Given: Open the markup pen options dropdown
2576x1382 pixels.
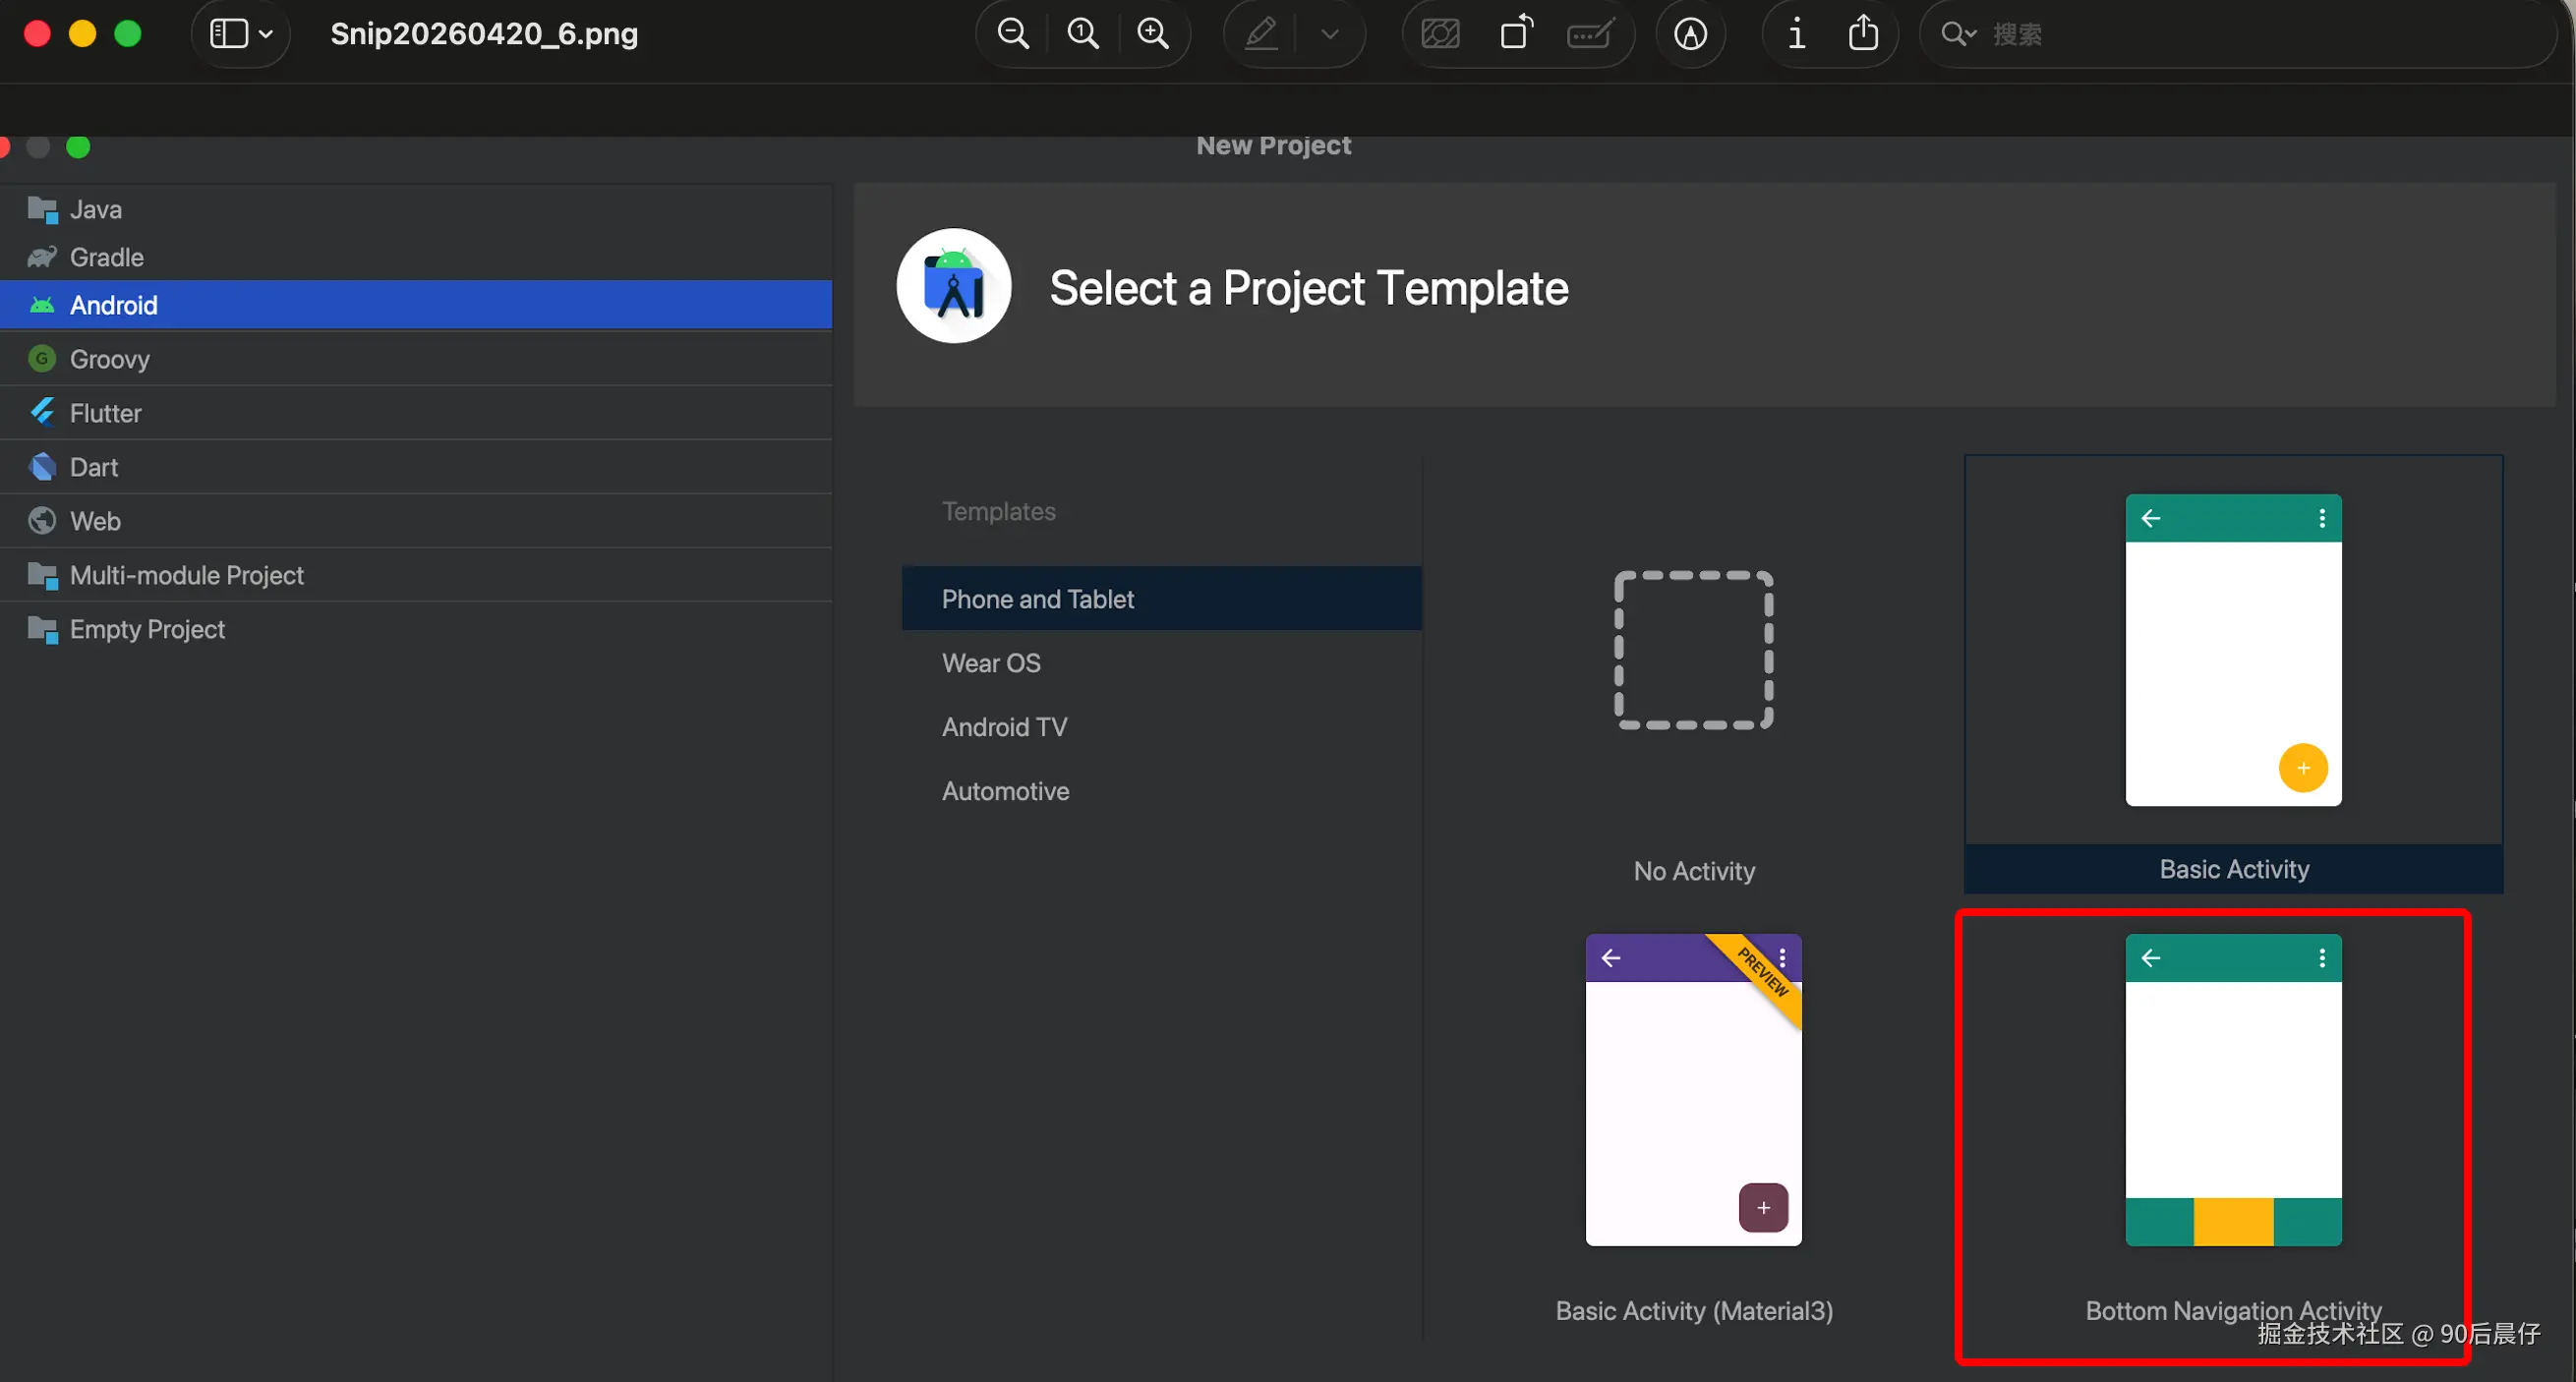Looking at the screenshot, I should (x=1329, y=34).
